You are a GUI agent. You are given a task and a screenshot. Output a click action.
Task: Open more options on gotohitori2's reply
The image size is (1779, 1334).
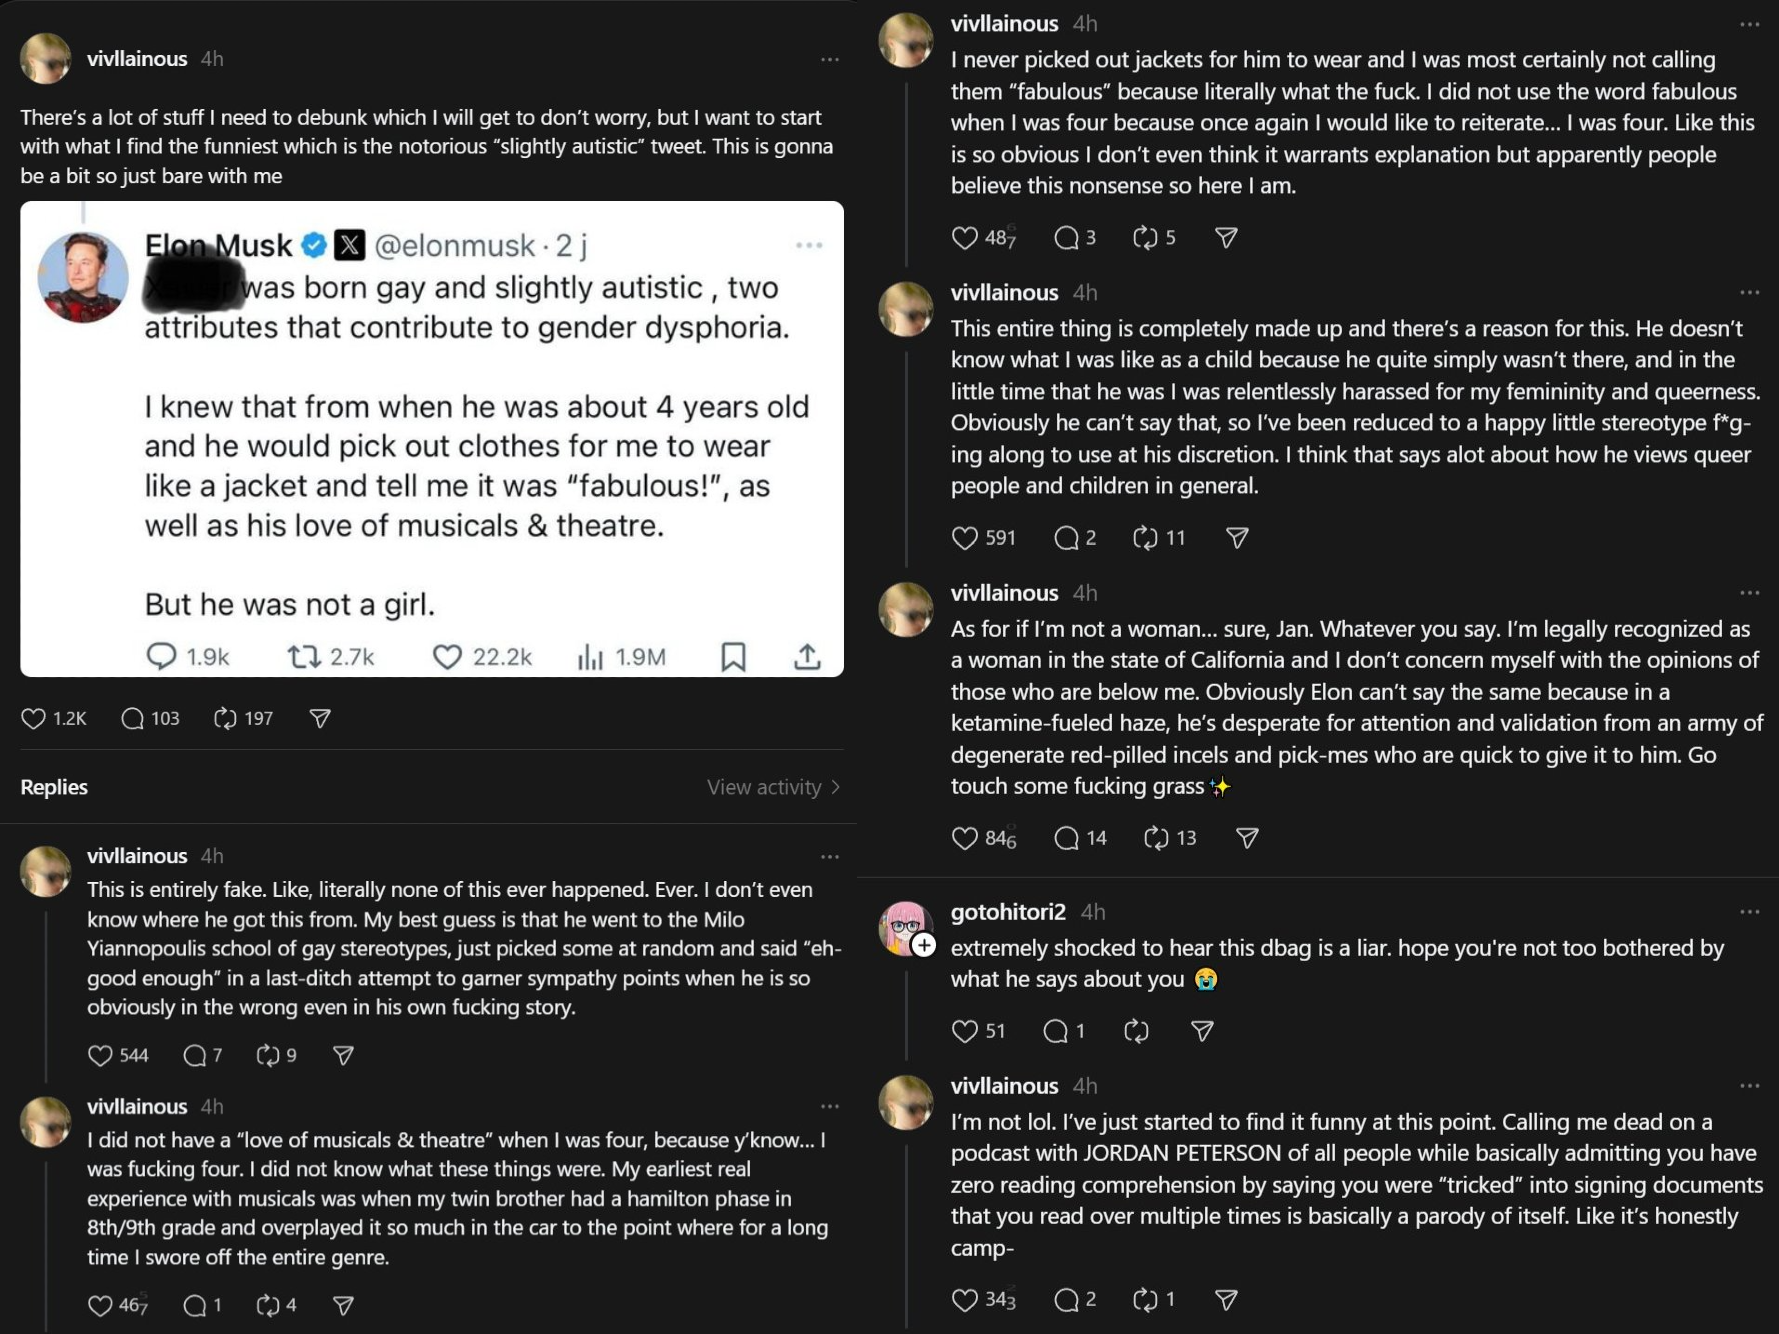click(1749, 912)
